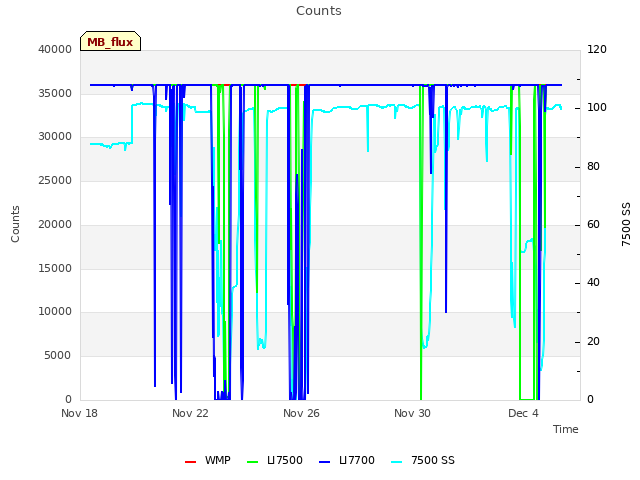Click the 25000 left axis value
The width and height of the screenshot is (640, 480).
coord(55,180)
